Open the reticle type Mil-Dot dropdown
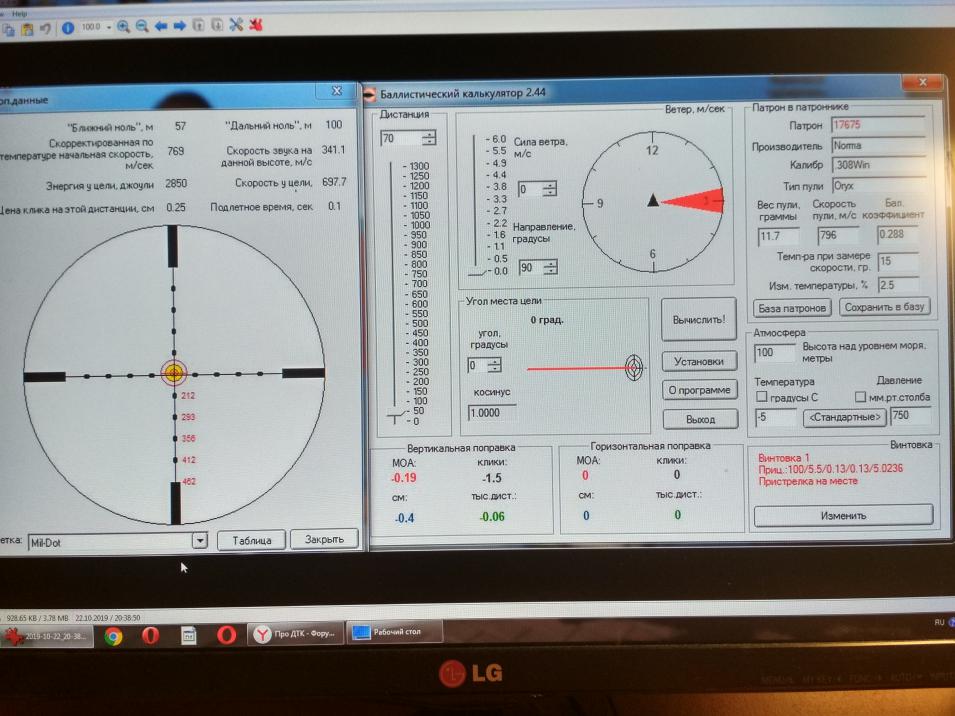Viewport: 955px width, 716px height. (199, 541)
